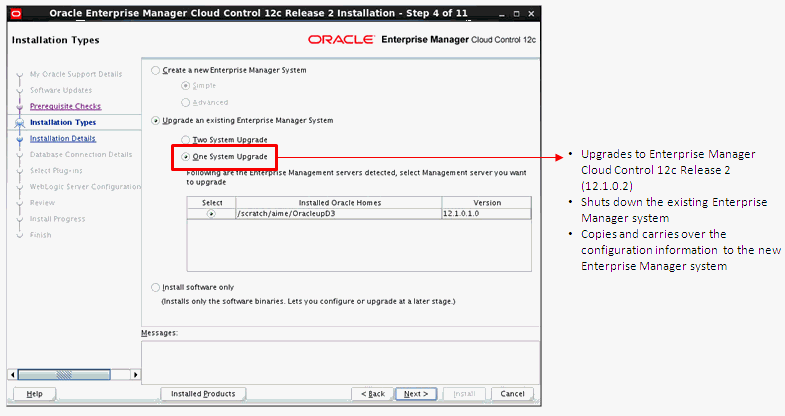Click the /scratch/aime/OracleupD3 path cell
This screenshot has width=785, height=416.
339,214
